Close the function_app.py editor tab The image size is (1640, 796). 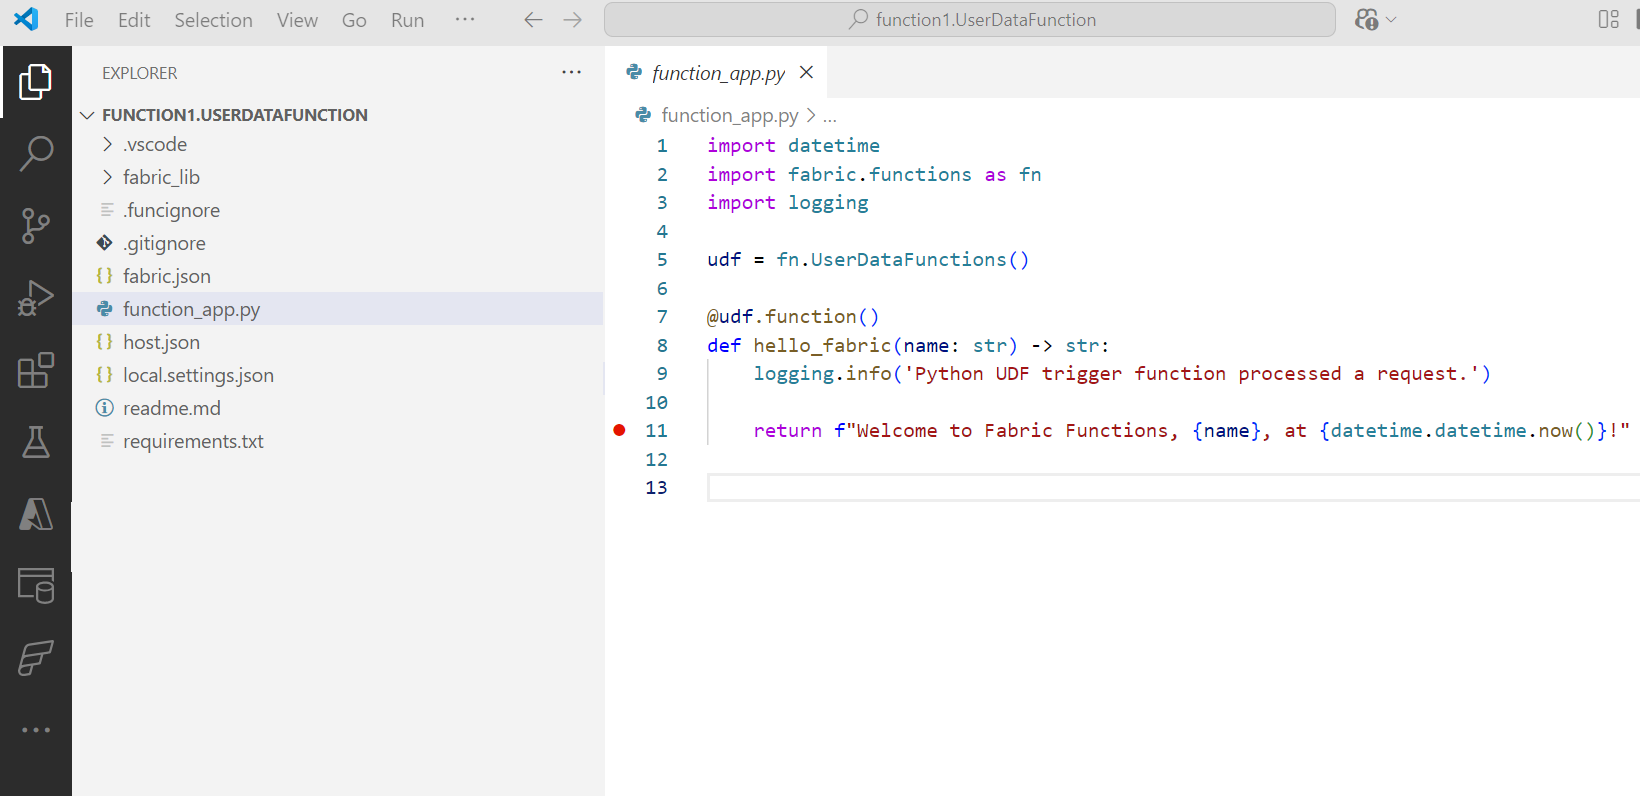point(807,72)
